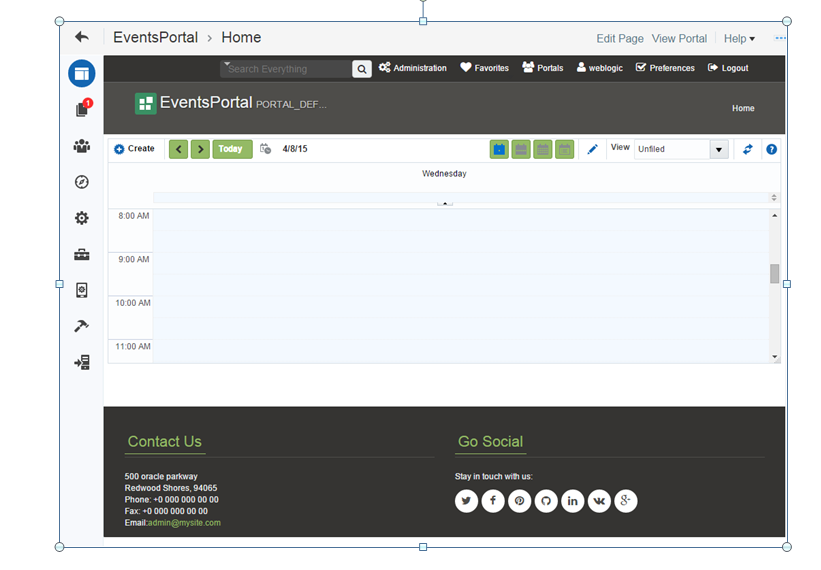Click the View Portal link
The height and width of the screenshot is (570, 821).
point(679,38)
